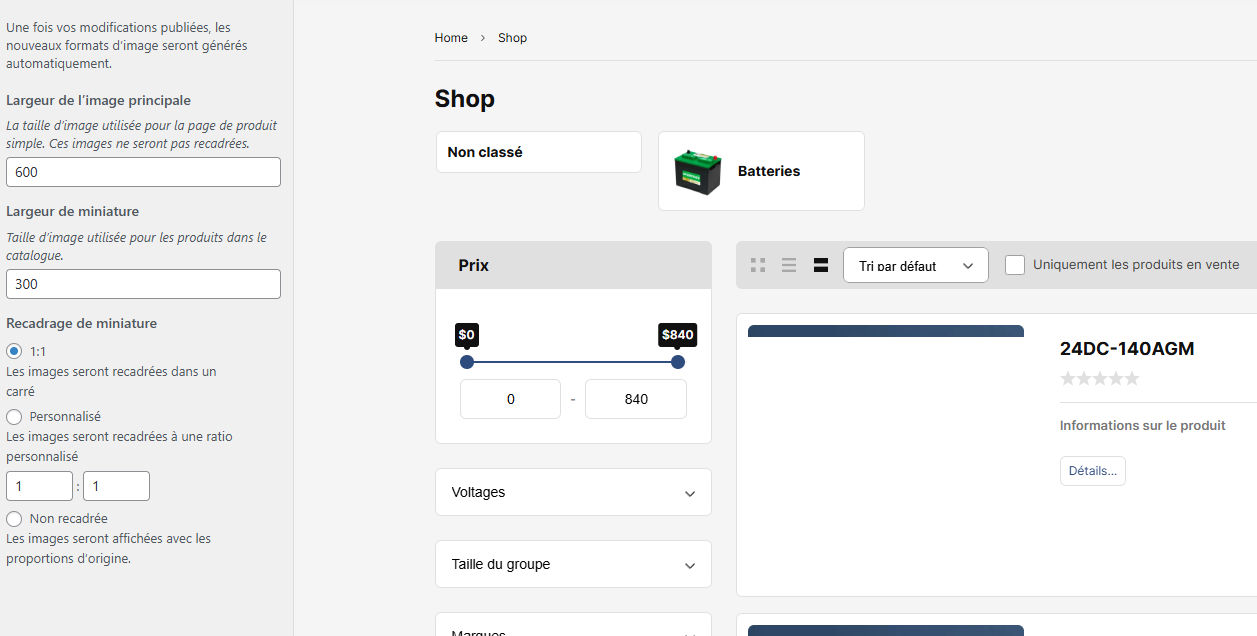Select the wide list view icon

(x=821, y=265)
